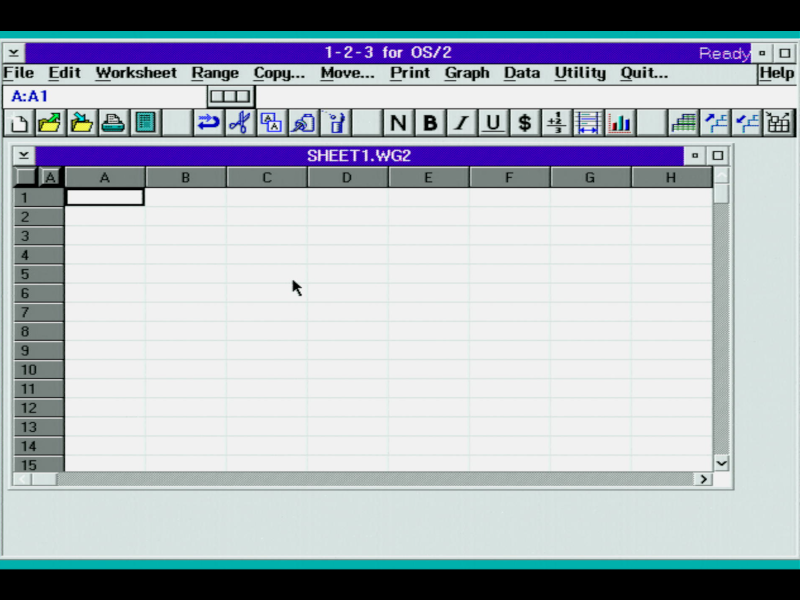800x600 pixels.
Task: Click the SHEET1.WG2 title bar
Action: point(359,156)
